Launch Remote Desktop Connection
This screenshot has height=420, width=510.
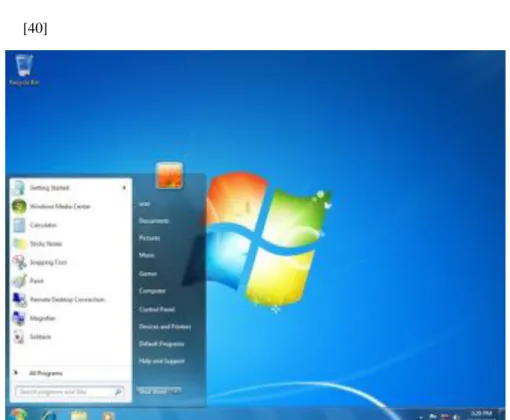point(70,300)
